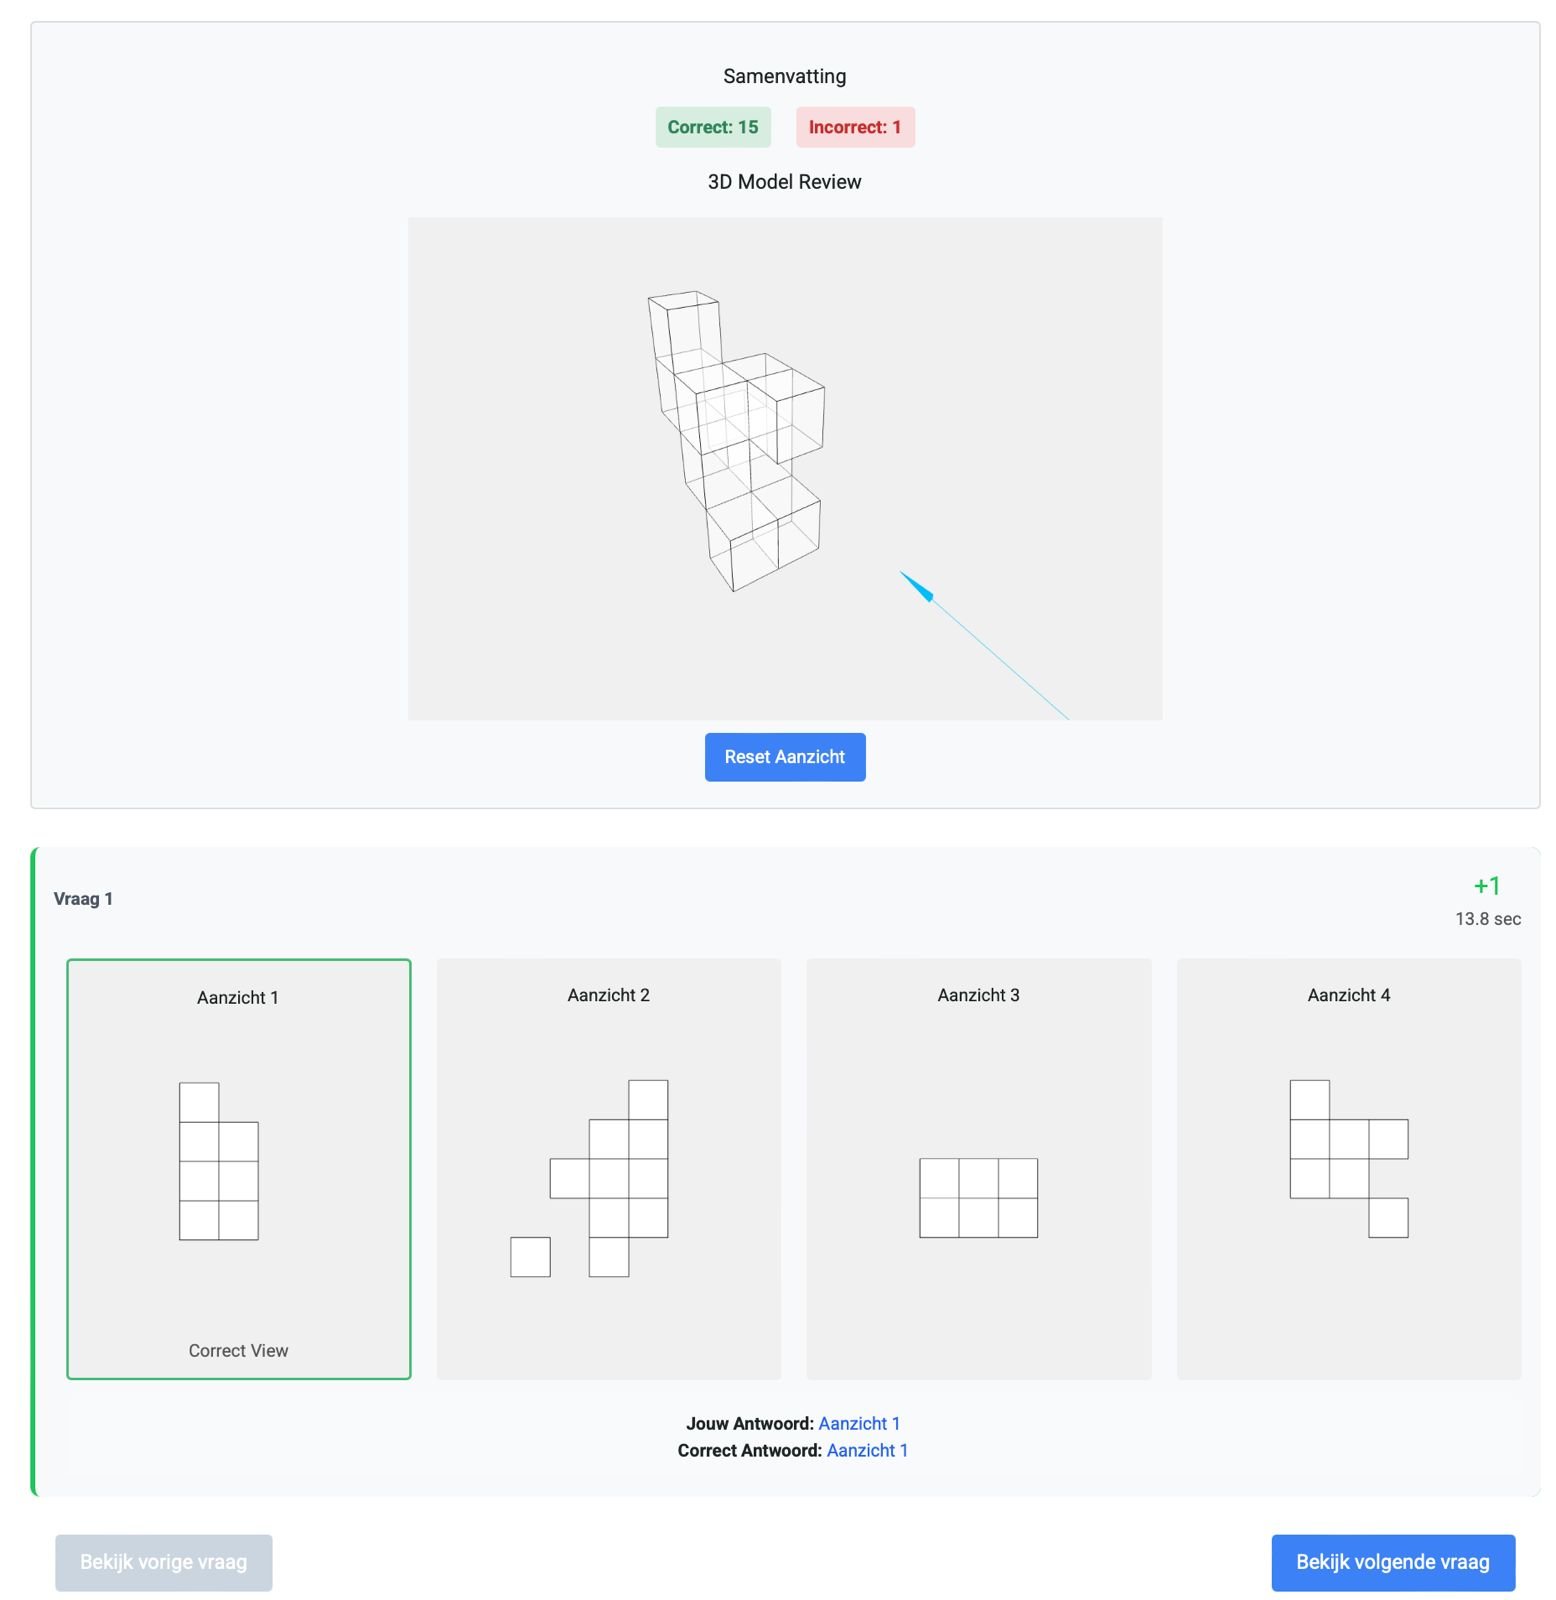Click Bekijk volgende vraag button
The height and width of the screenshot is (1600, 1556).
[x=1392, y=1562]
